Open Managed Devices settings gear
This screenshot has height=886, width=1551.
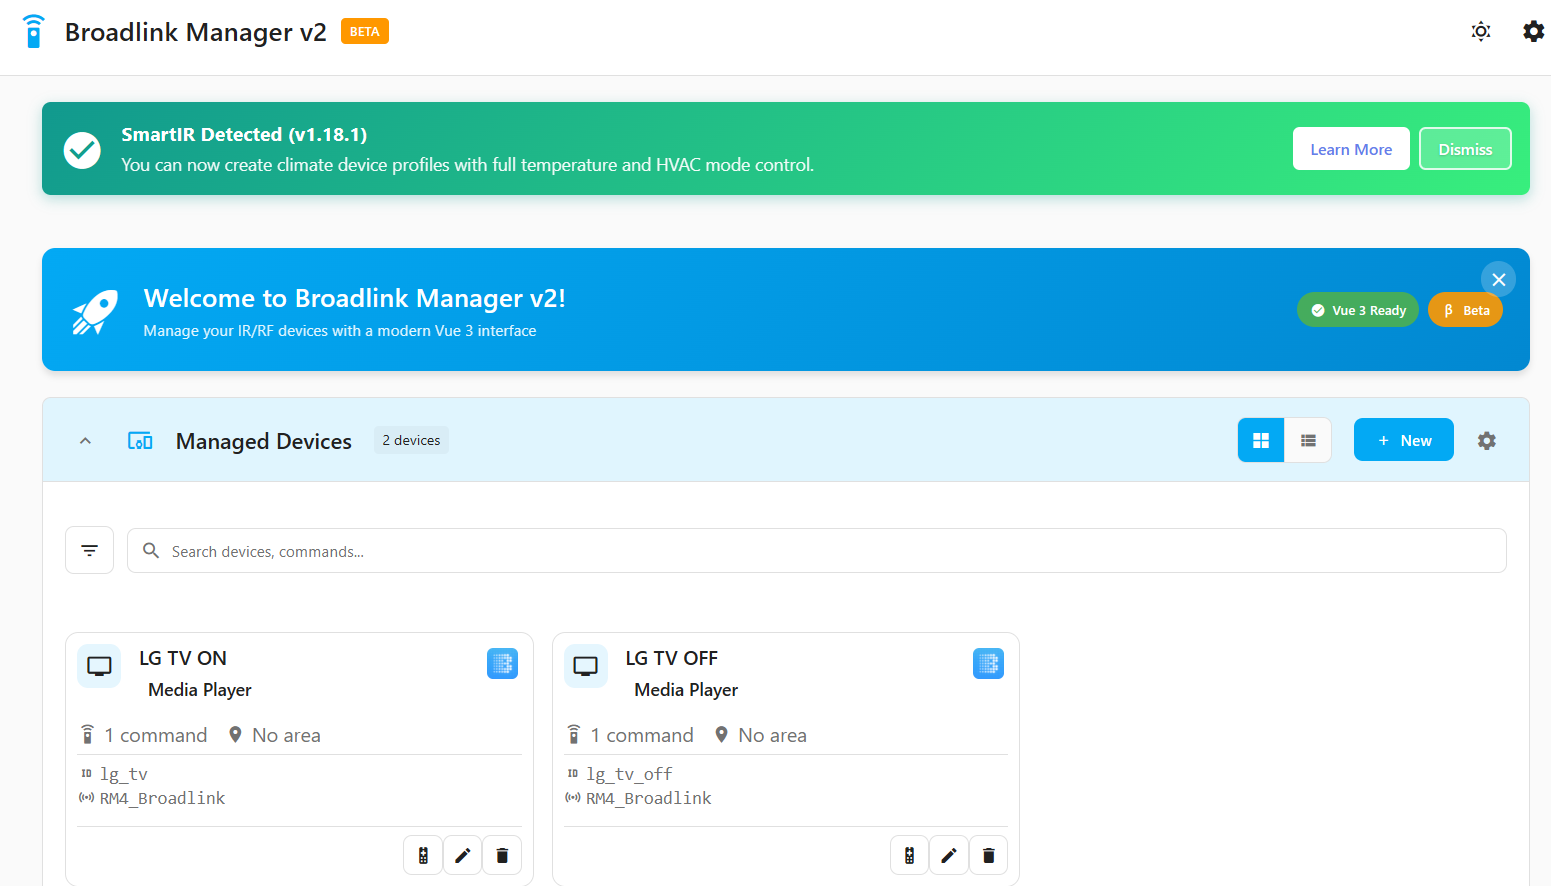point(1486,441)
